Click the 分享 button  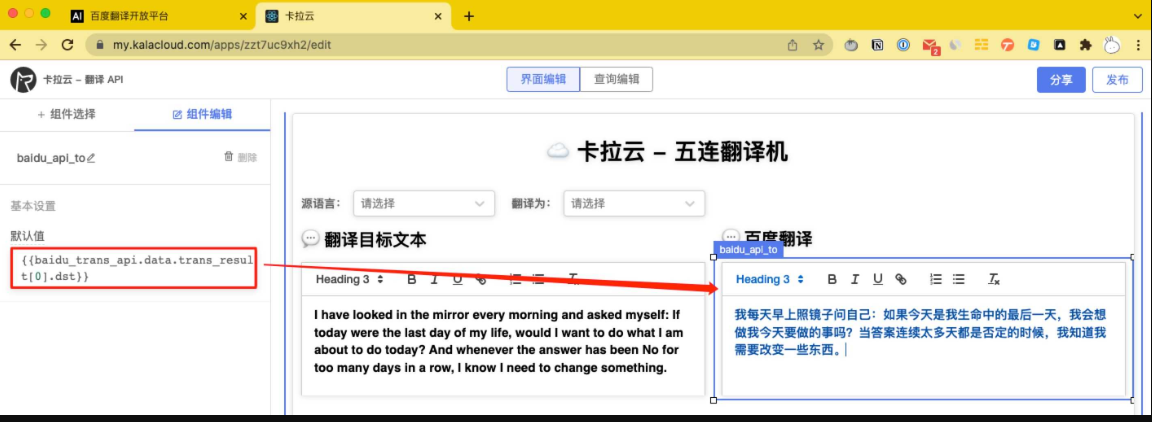point(1061,80)
